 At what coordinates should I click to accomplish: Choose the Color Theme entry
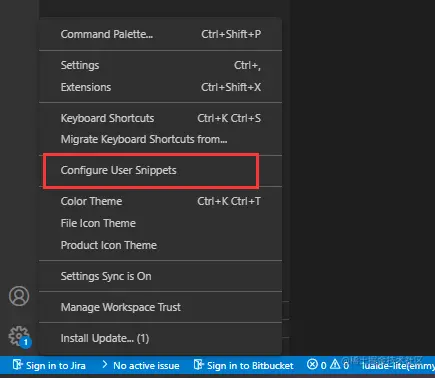point(161,201)
